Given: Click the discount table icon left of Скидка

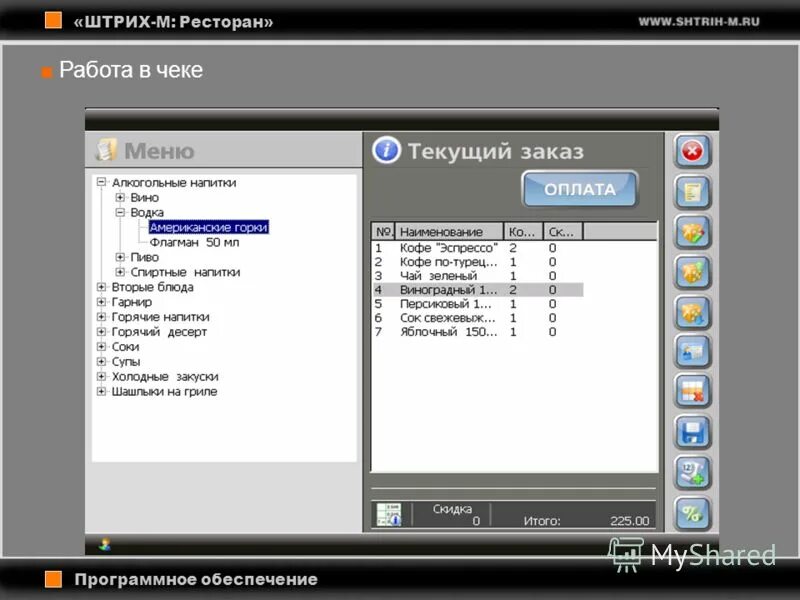Looking at the screenshot, I should point(389,514).
